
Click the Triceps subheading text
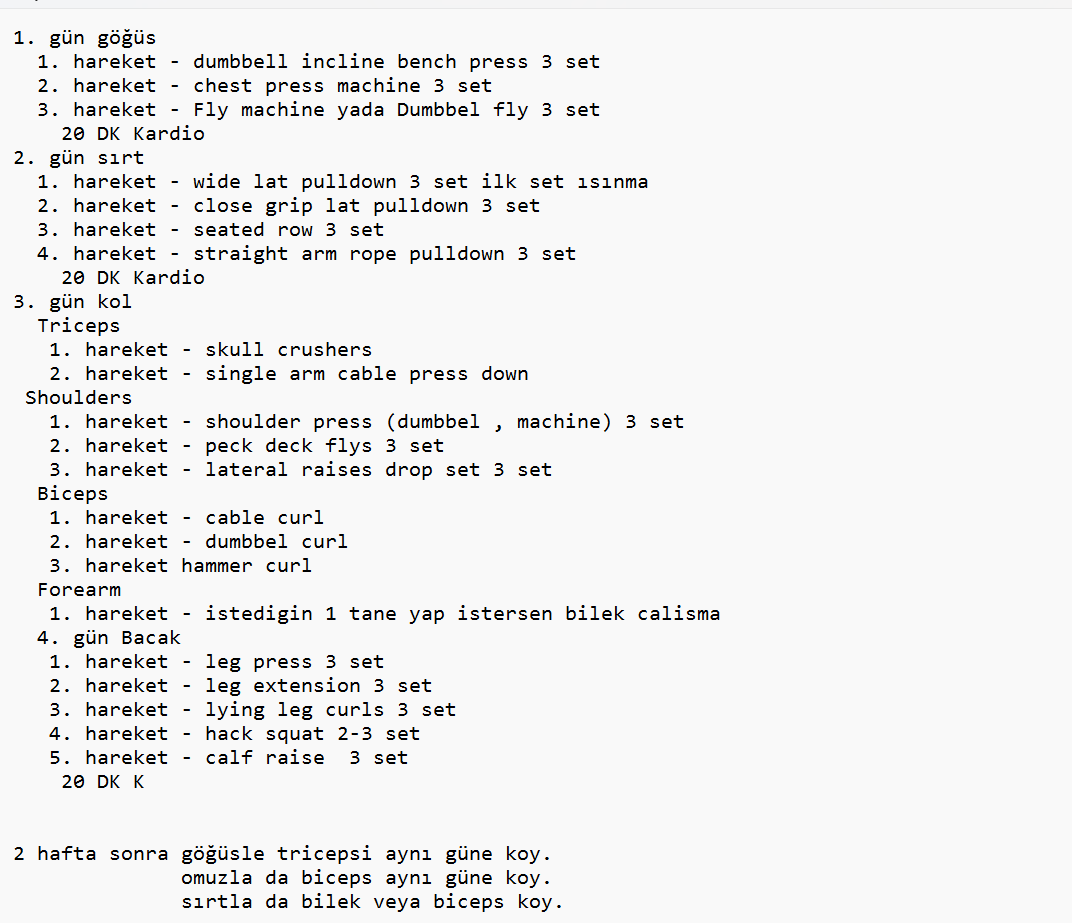pos(79,325)
